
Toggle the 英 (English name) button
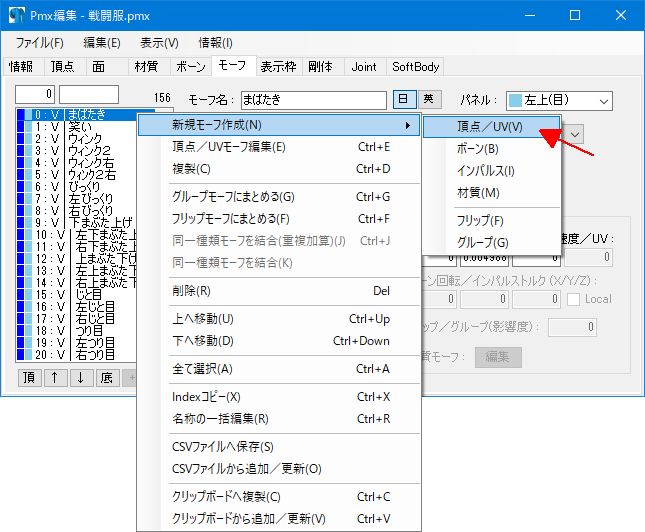tap(429, 100)
